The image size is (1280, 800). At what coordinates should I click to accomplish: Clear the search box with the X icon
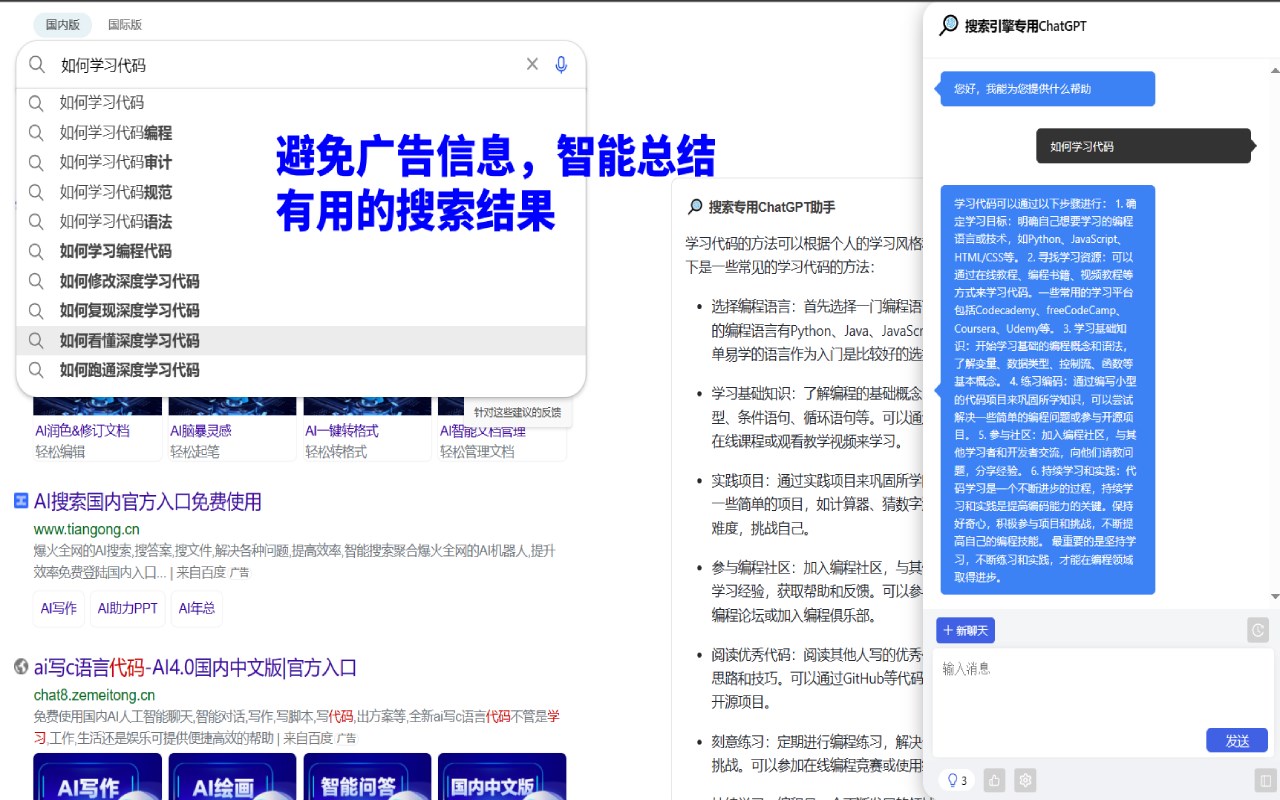(532, 64)
